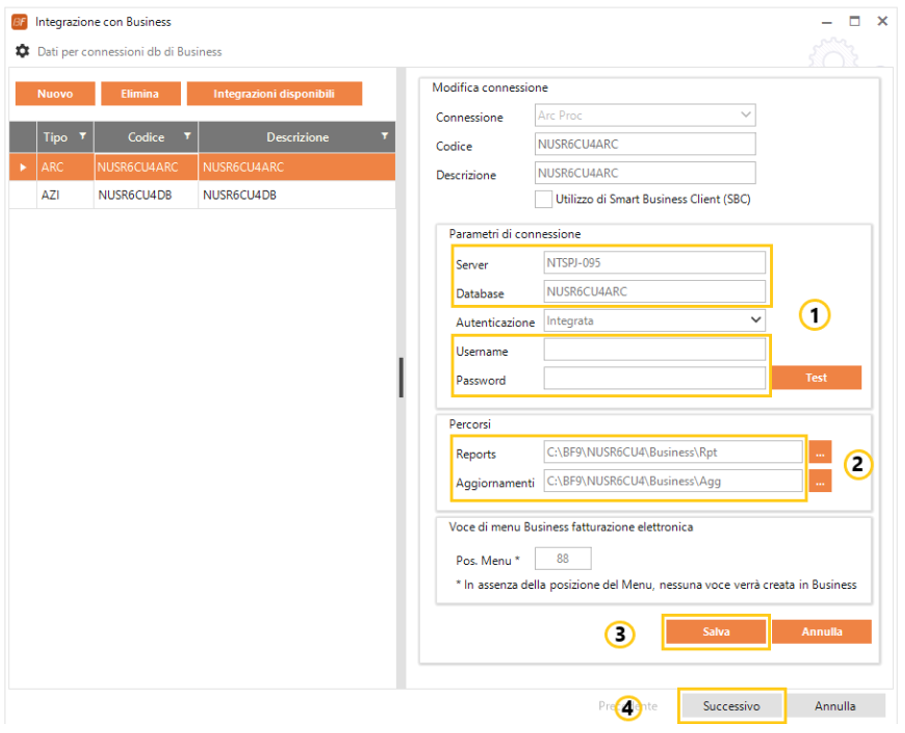Click the Integrazione con Business app icon
905x733 pixels.
19,22
